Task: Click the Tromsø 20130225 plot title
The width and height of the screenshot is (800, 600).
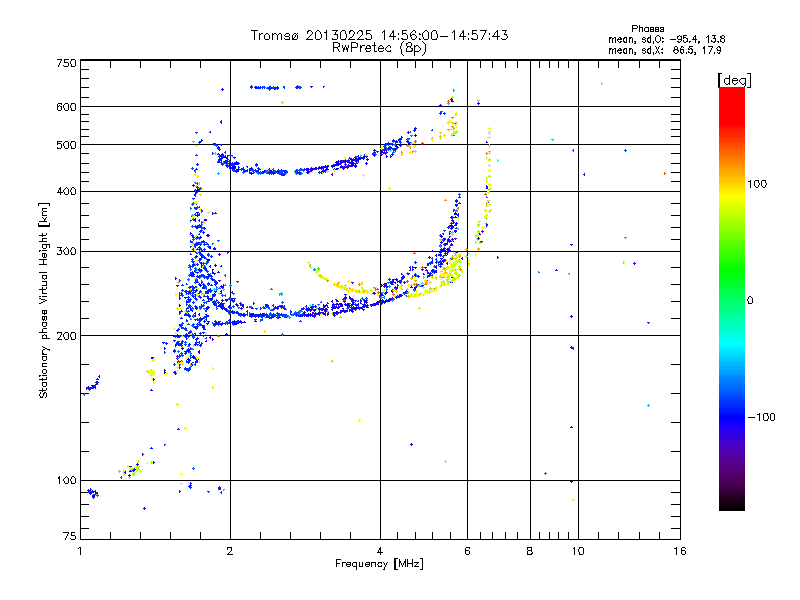Action: point(379,35)
